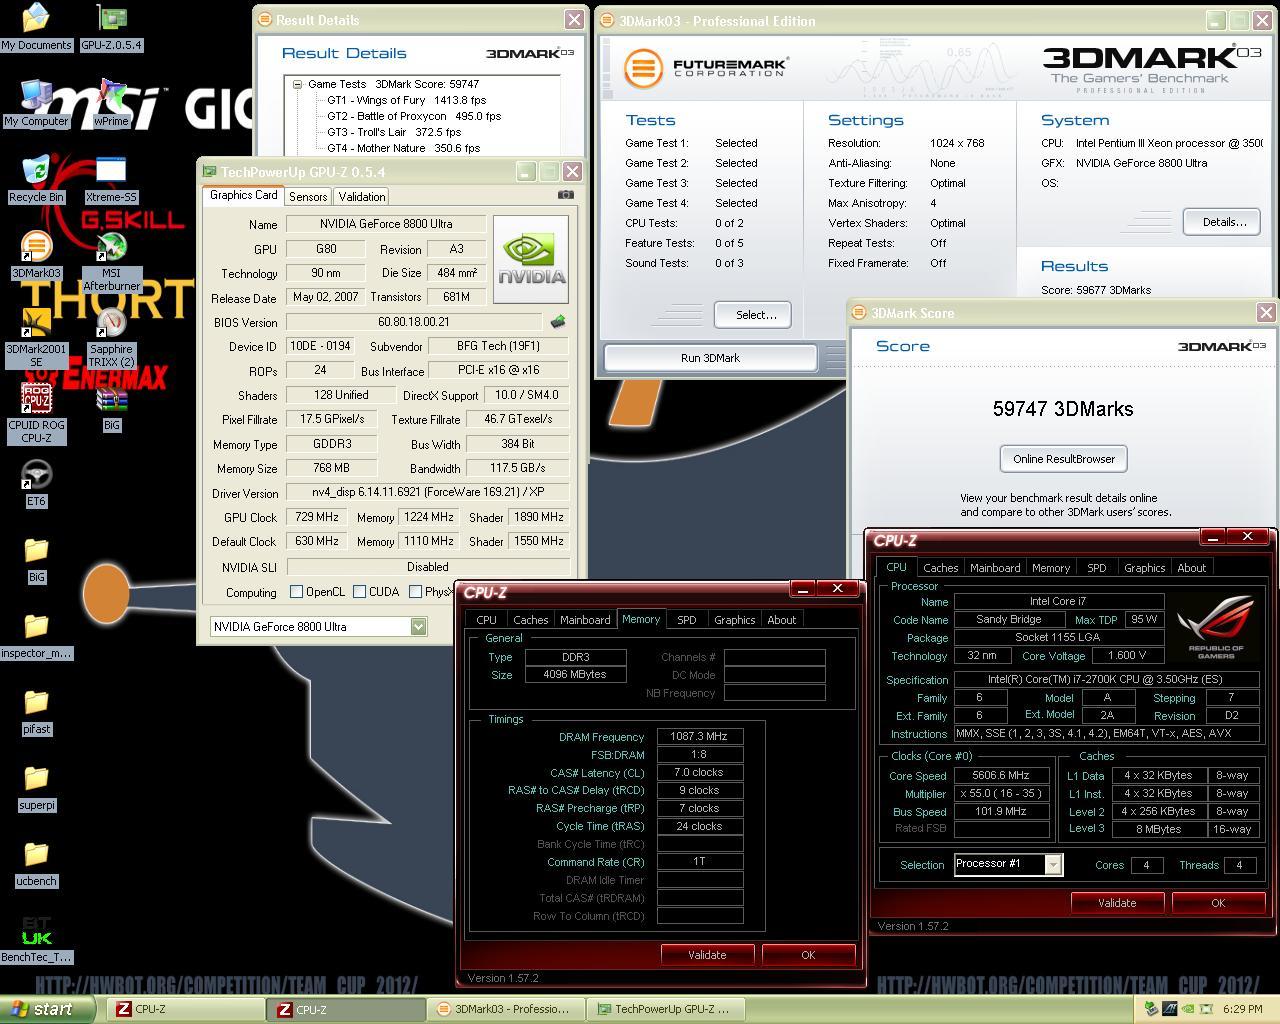Launch 3DMark03 desktop shortcut
Viewport: 1280px width, 1024px height.
coord(36,254)
